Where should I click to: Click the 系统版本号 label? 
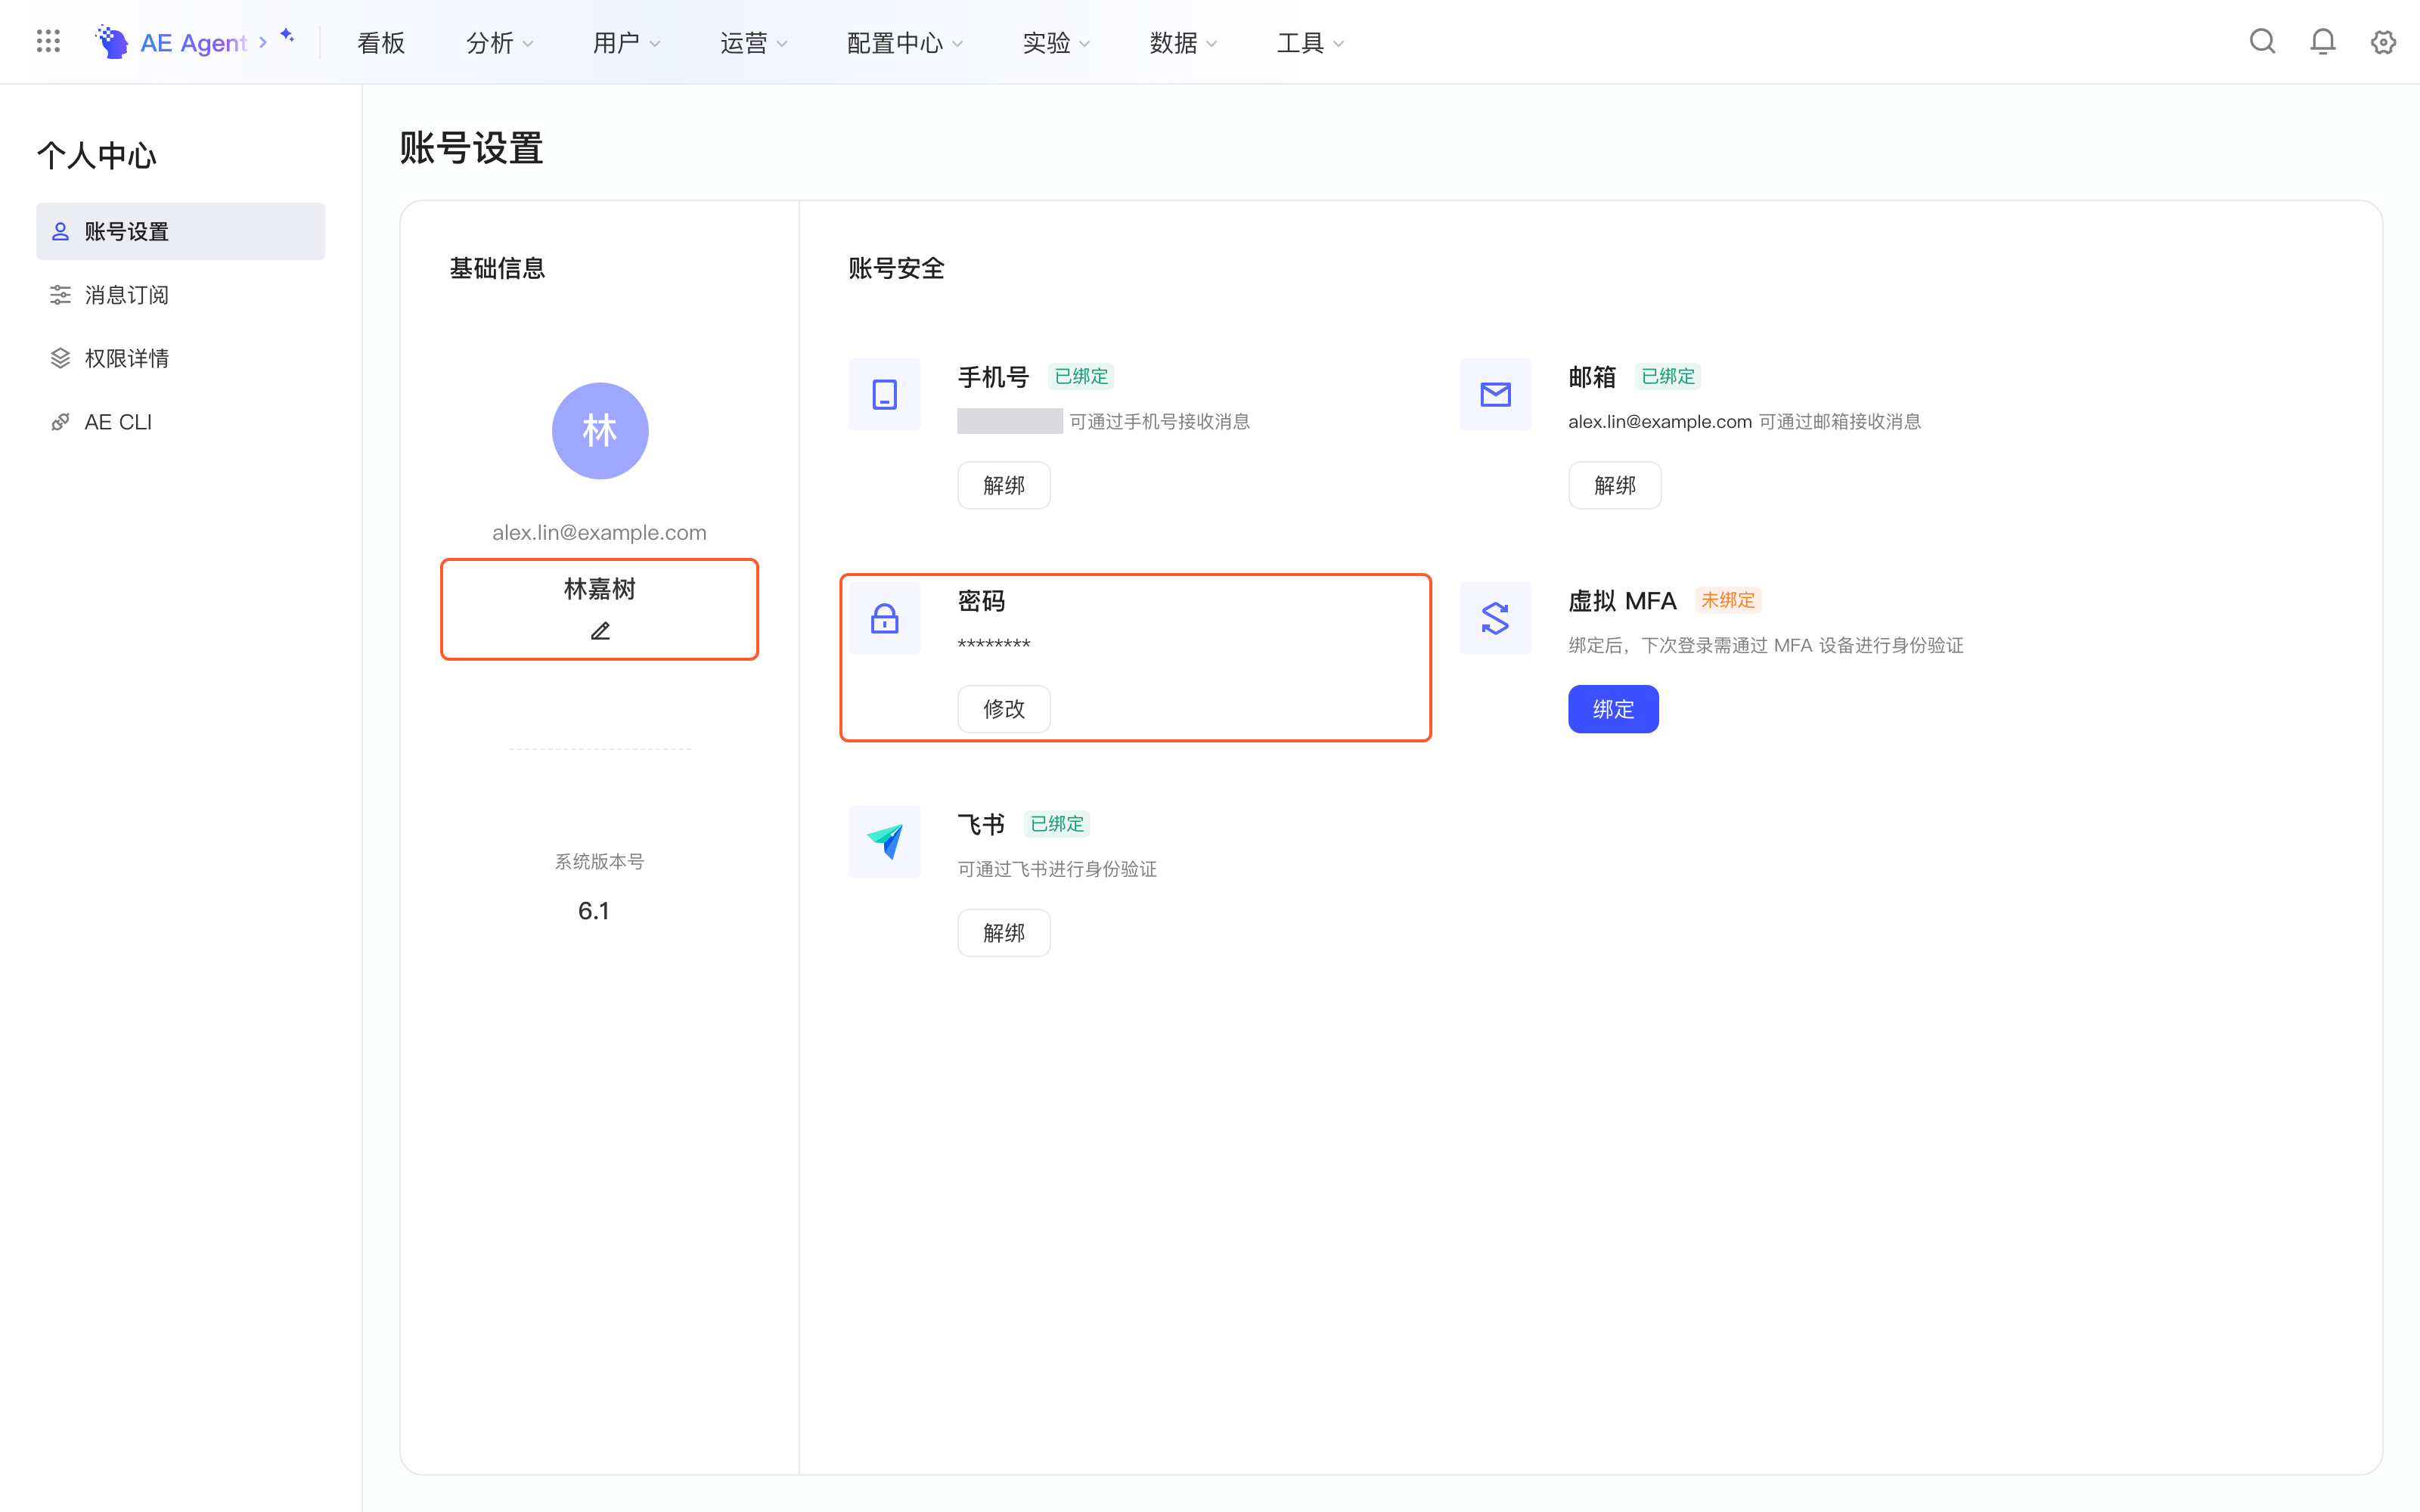pyautogui.click(x=599, y=862)
